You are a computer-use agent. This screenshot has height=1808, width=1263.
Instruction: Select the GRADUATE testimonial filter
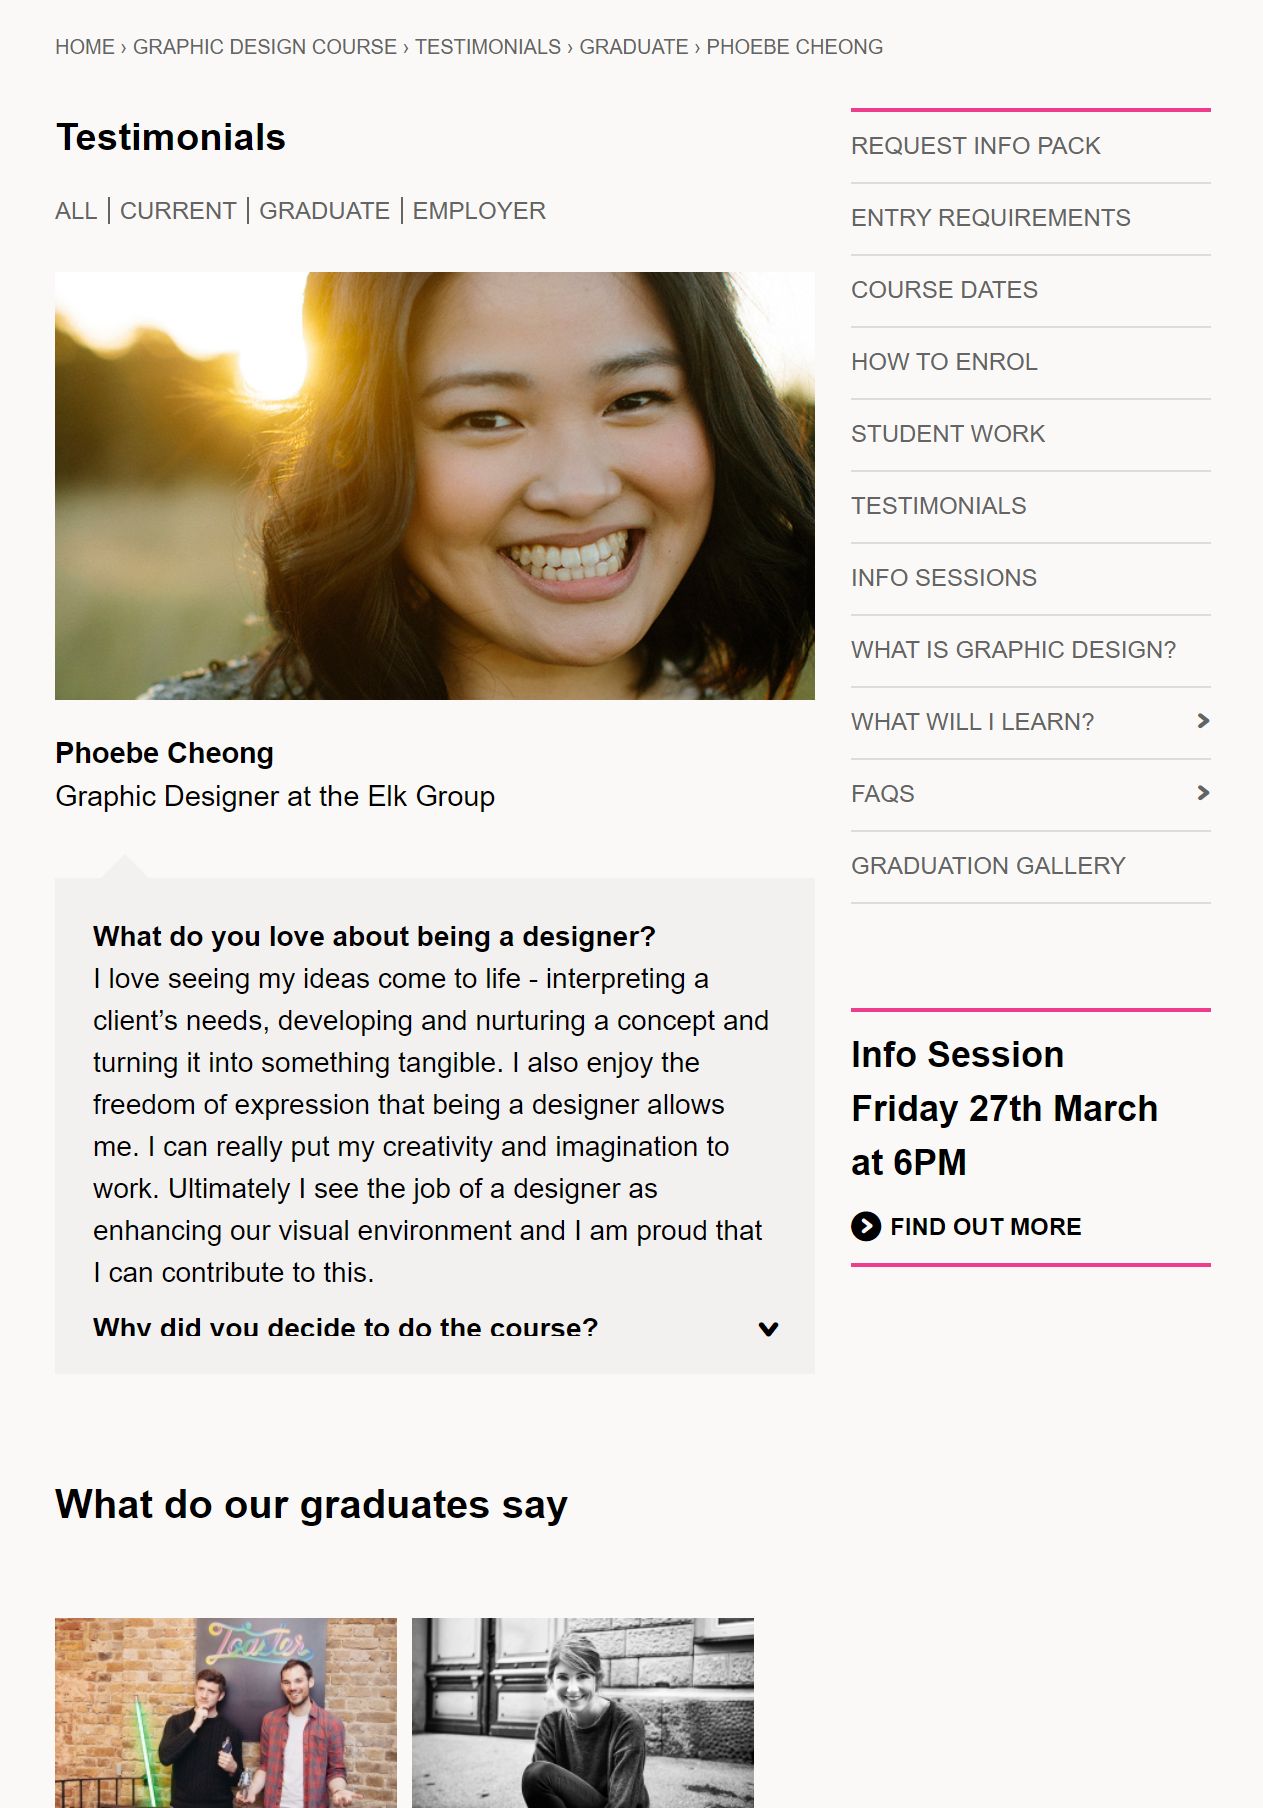323,210
